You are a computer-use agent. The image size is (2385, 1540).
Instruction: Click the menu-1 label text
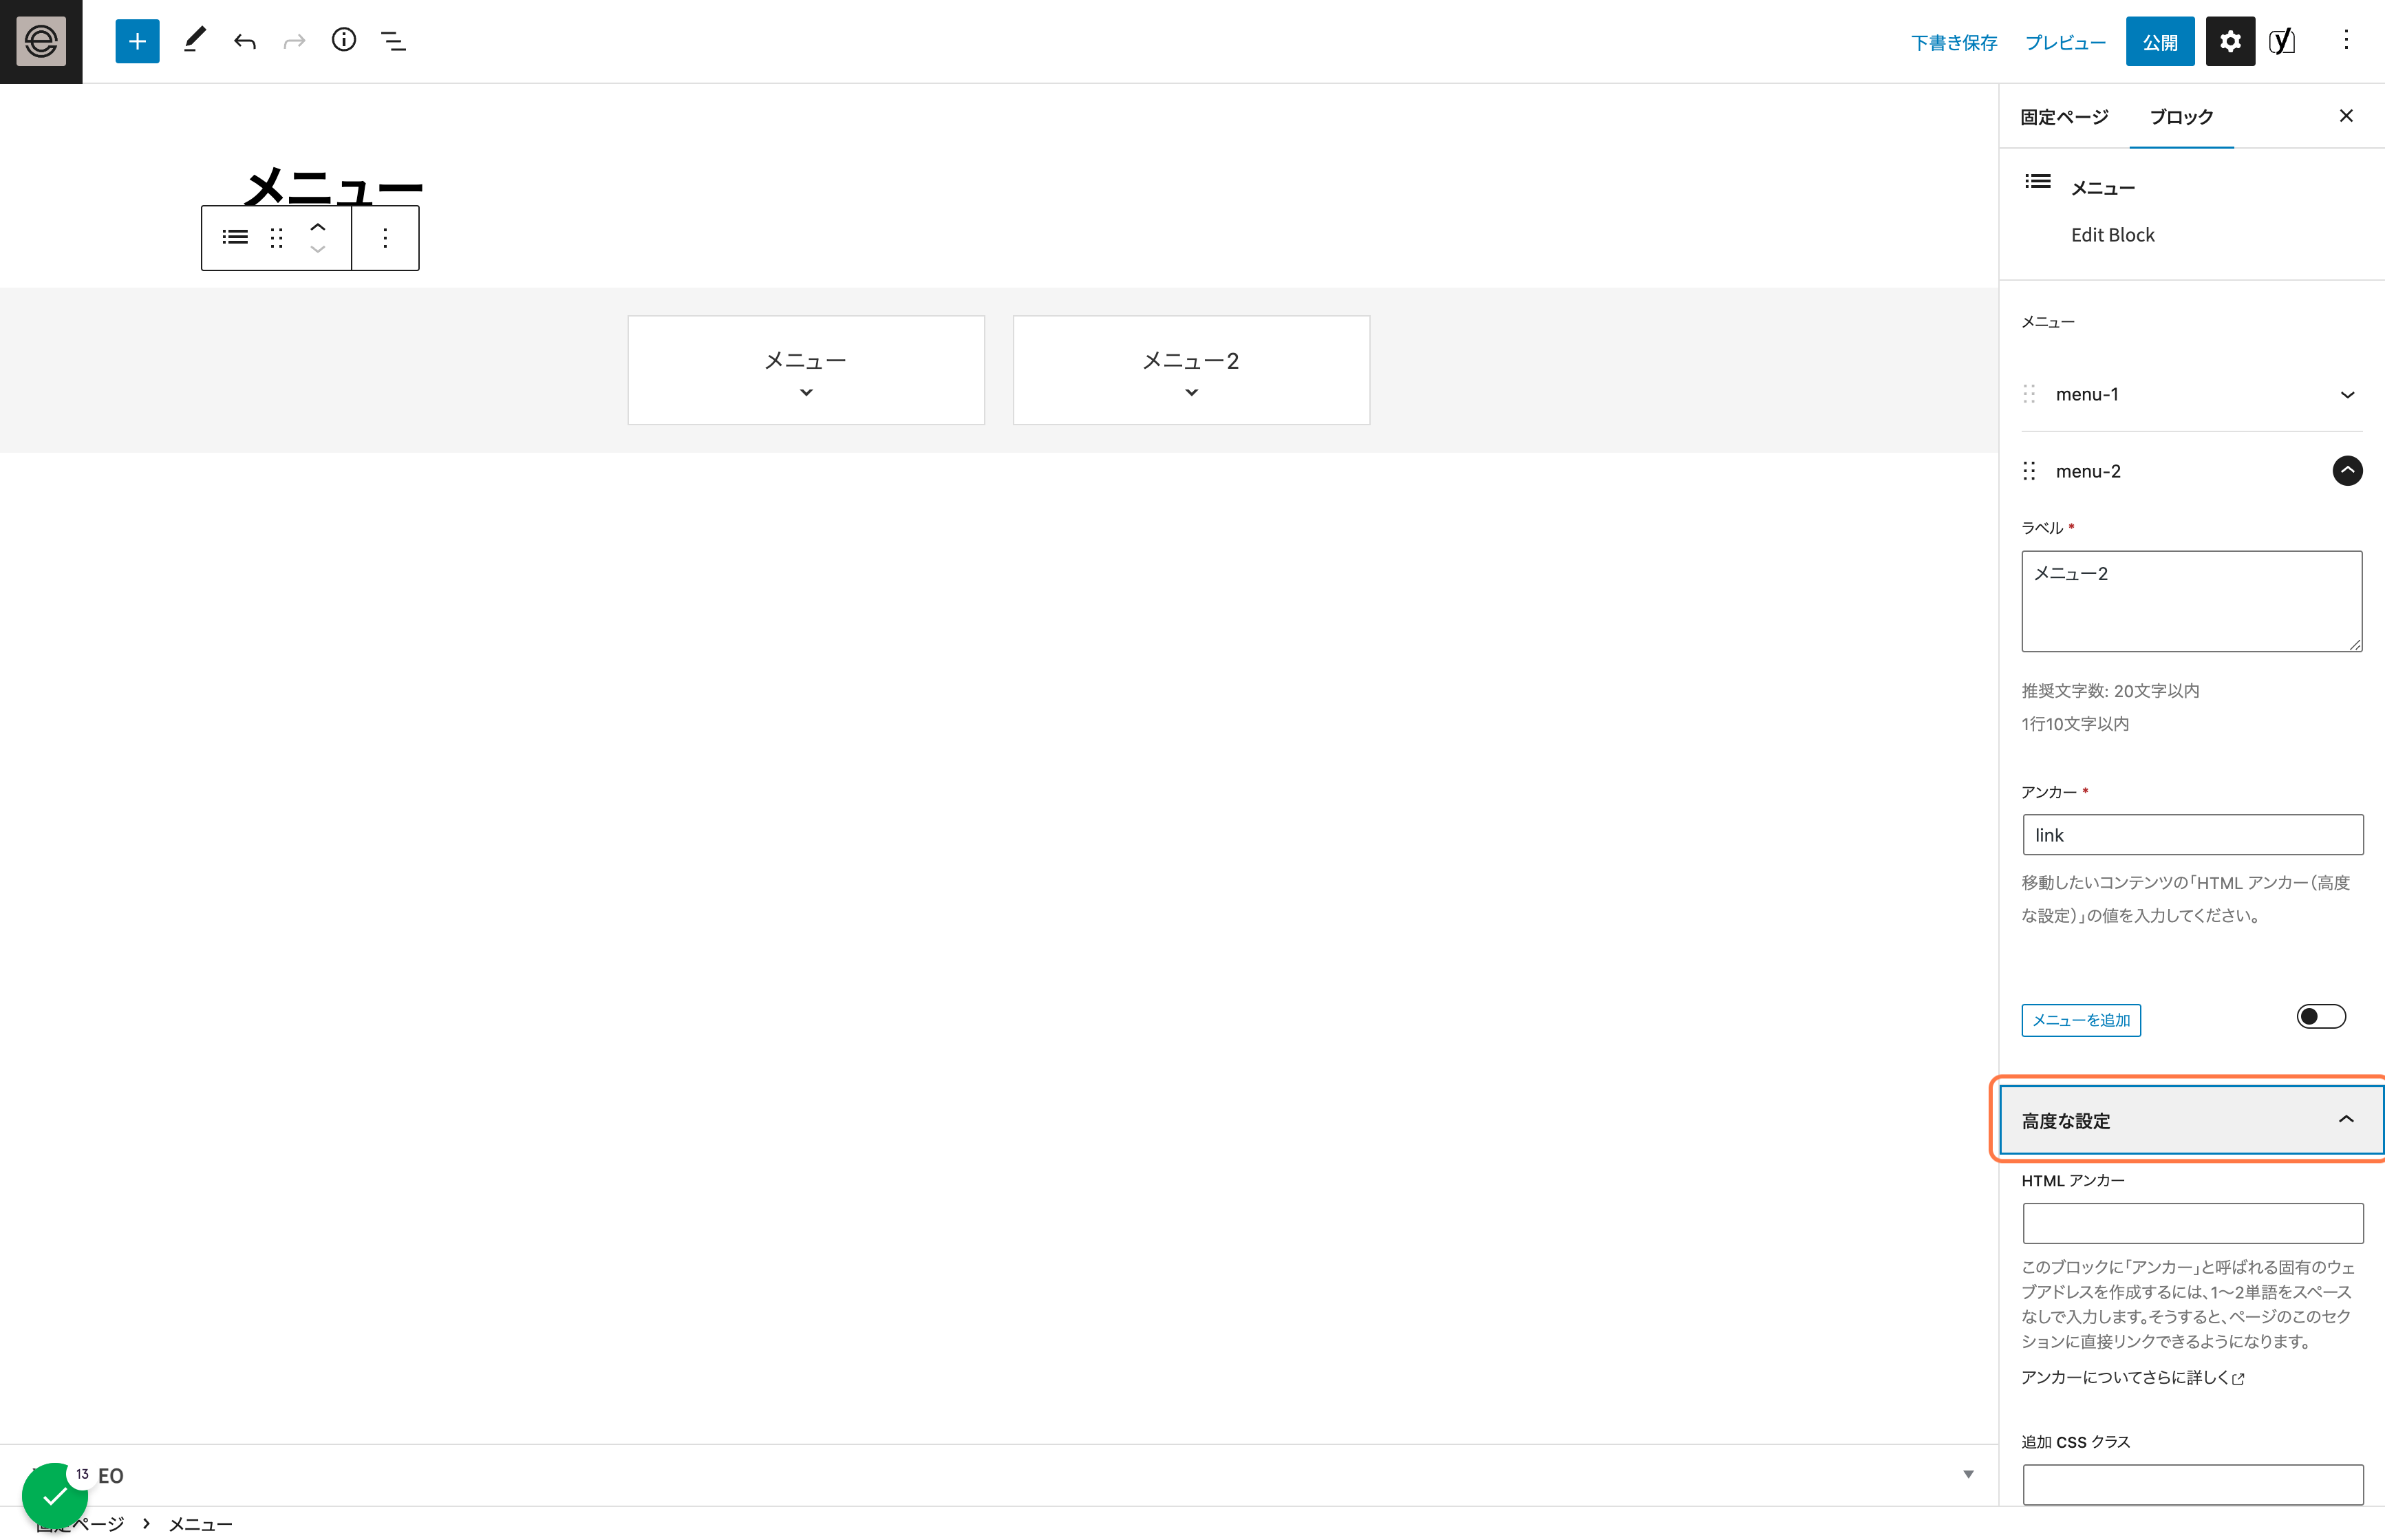[x=2087, y=395]
